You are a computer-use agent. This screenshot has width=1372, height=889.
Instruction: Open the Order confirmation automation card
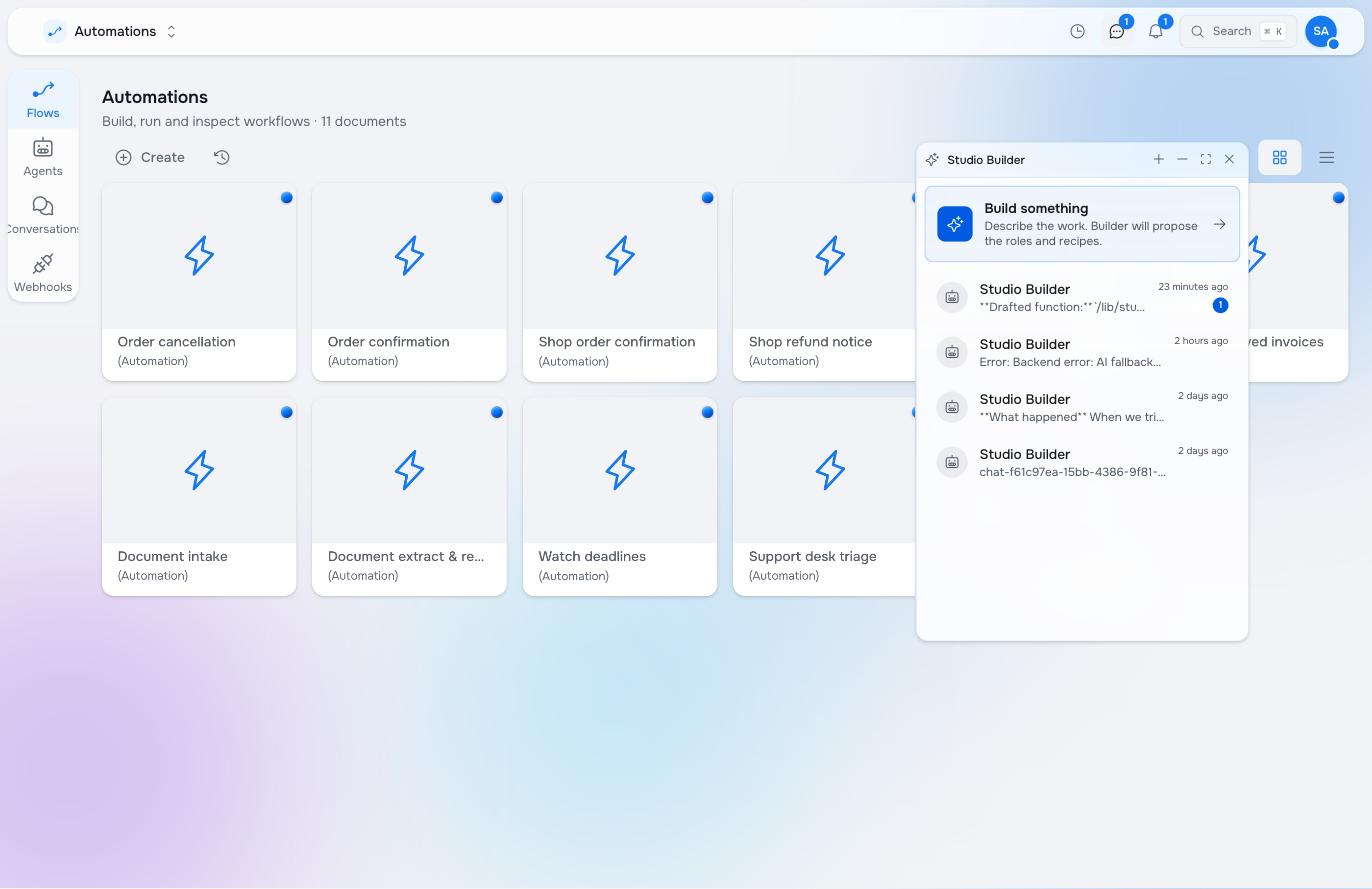pos(409,282)
